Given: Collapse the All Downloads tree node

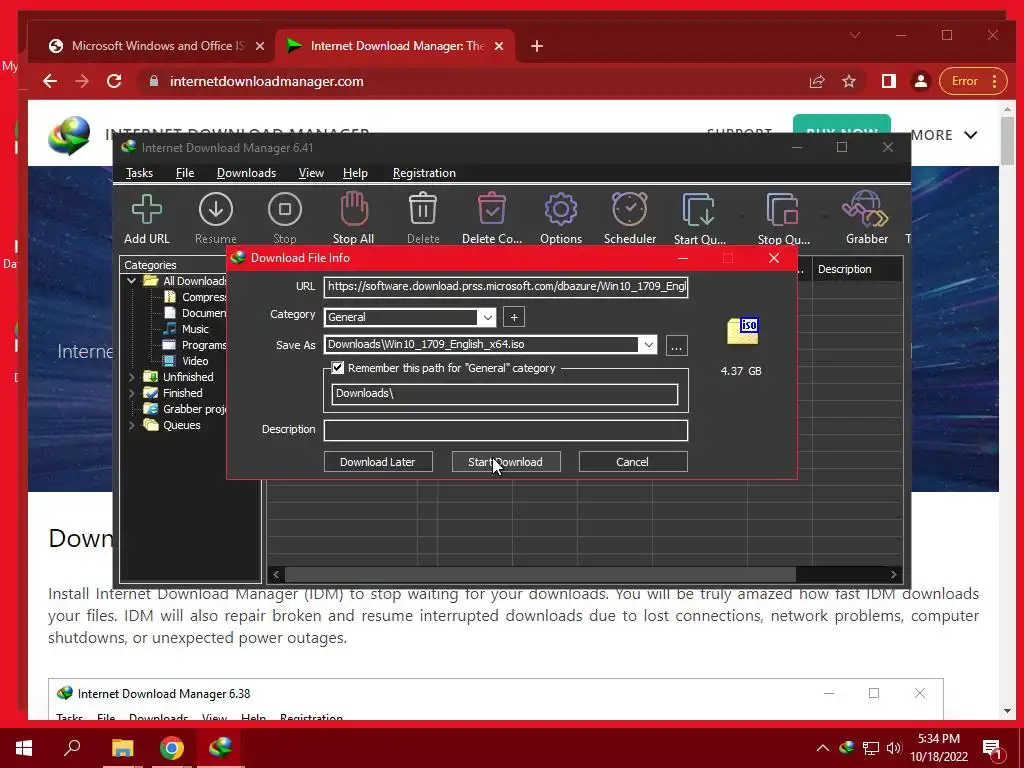Looking at the screenshot, I should point(131,281).
